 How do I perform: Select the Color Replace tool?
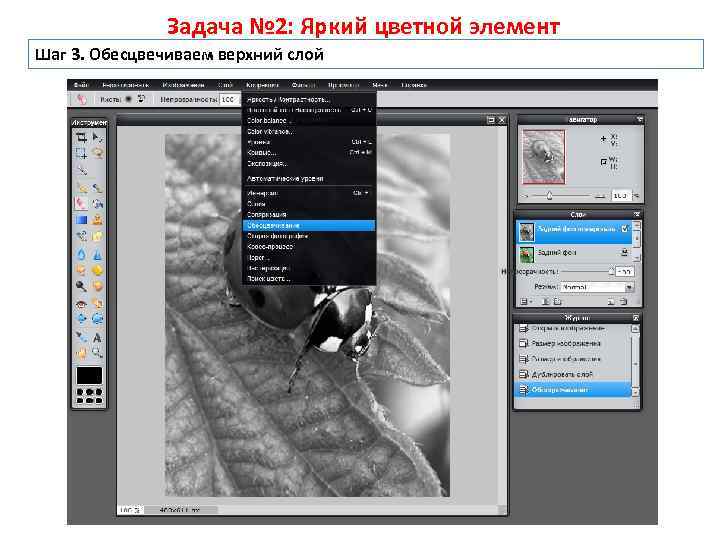pos(81,236)
